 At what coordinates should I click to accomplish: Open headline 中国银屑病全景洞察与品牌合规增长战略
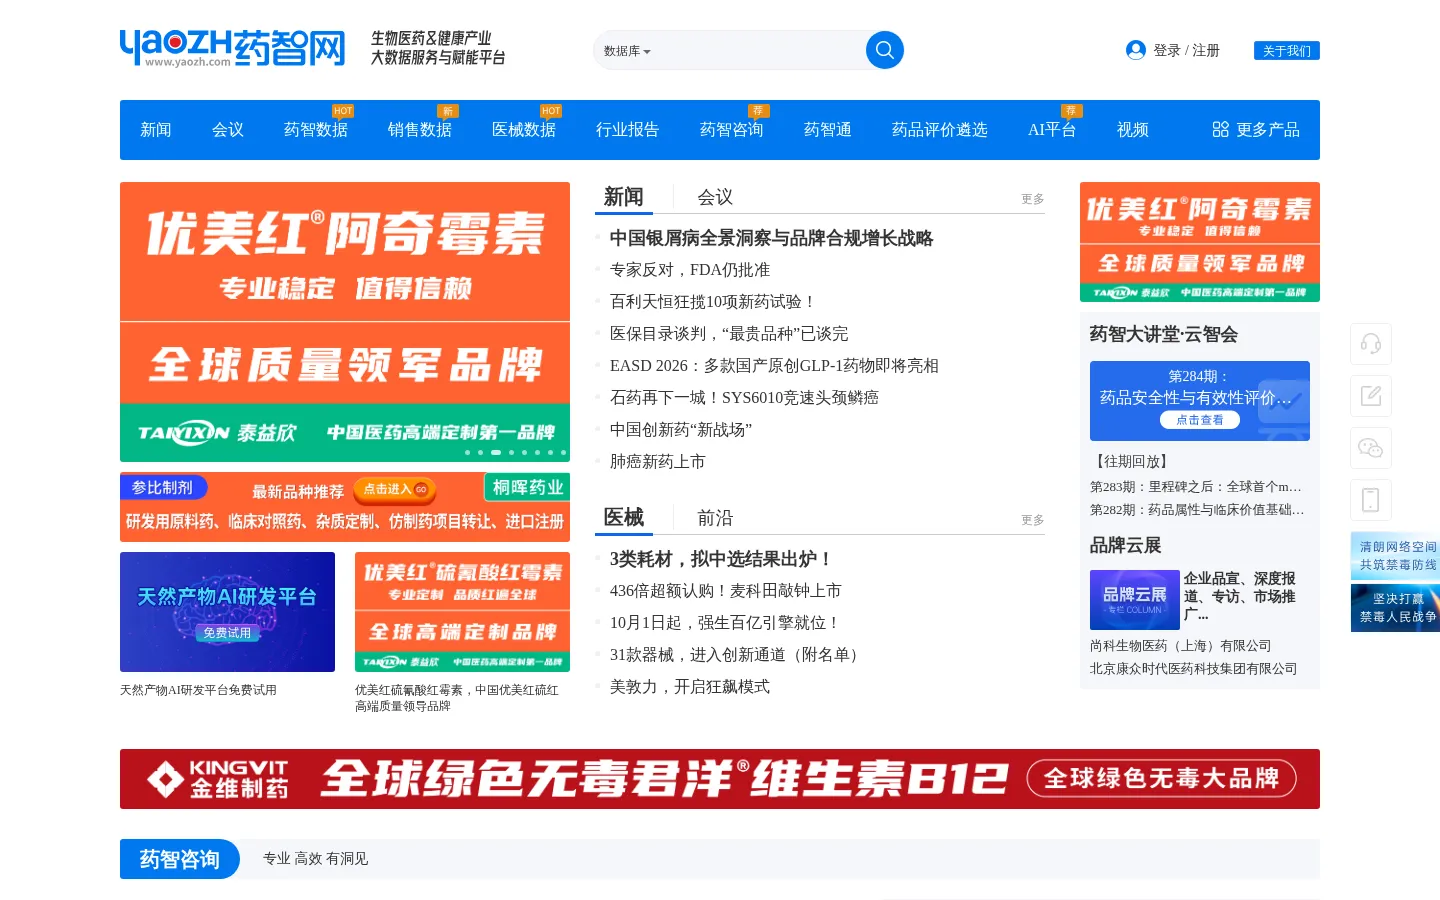click(771, 238)
